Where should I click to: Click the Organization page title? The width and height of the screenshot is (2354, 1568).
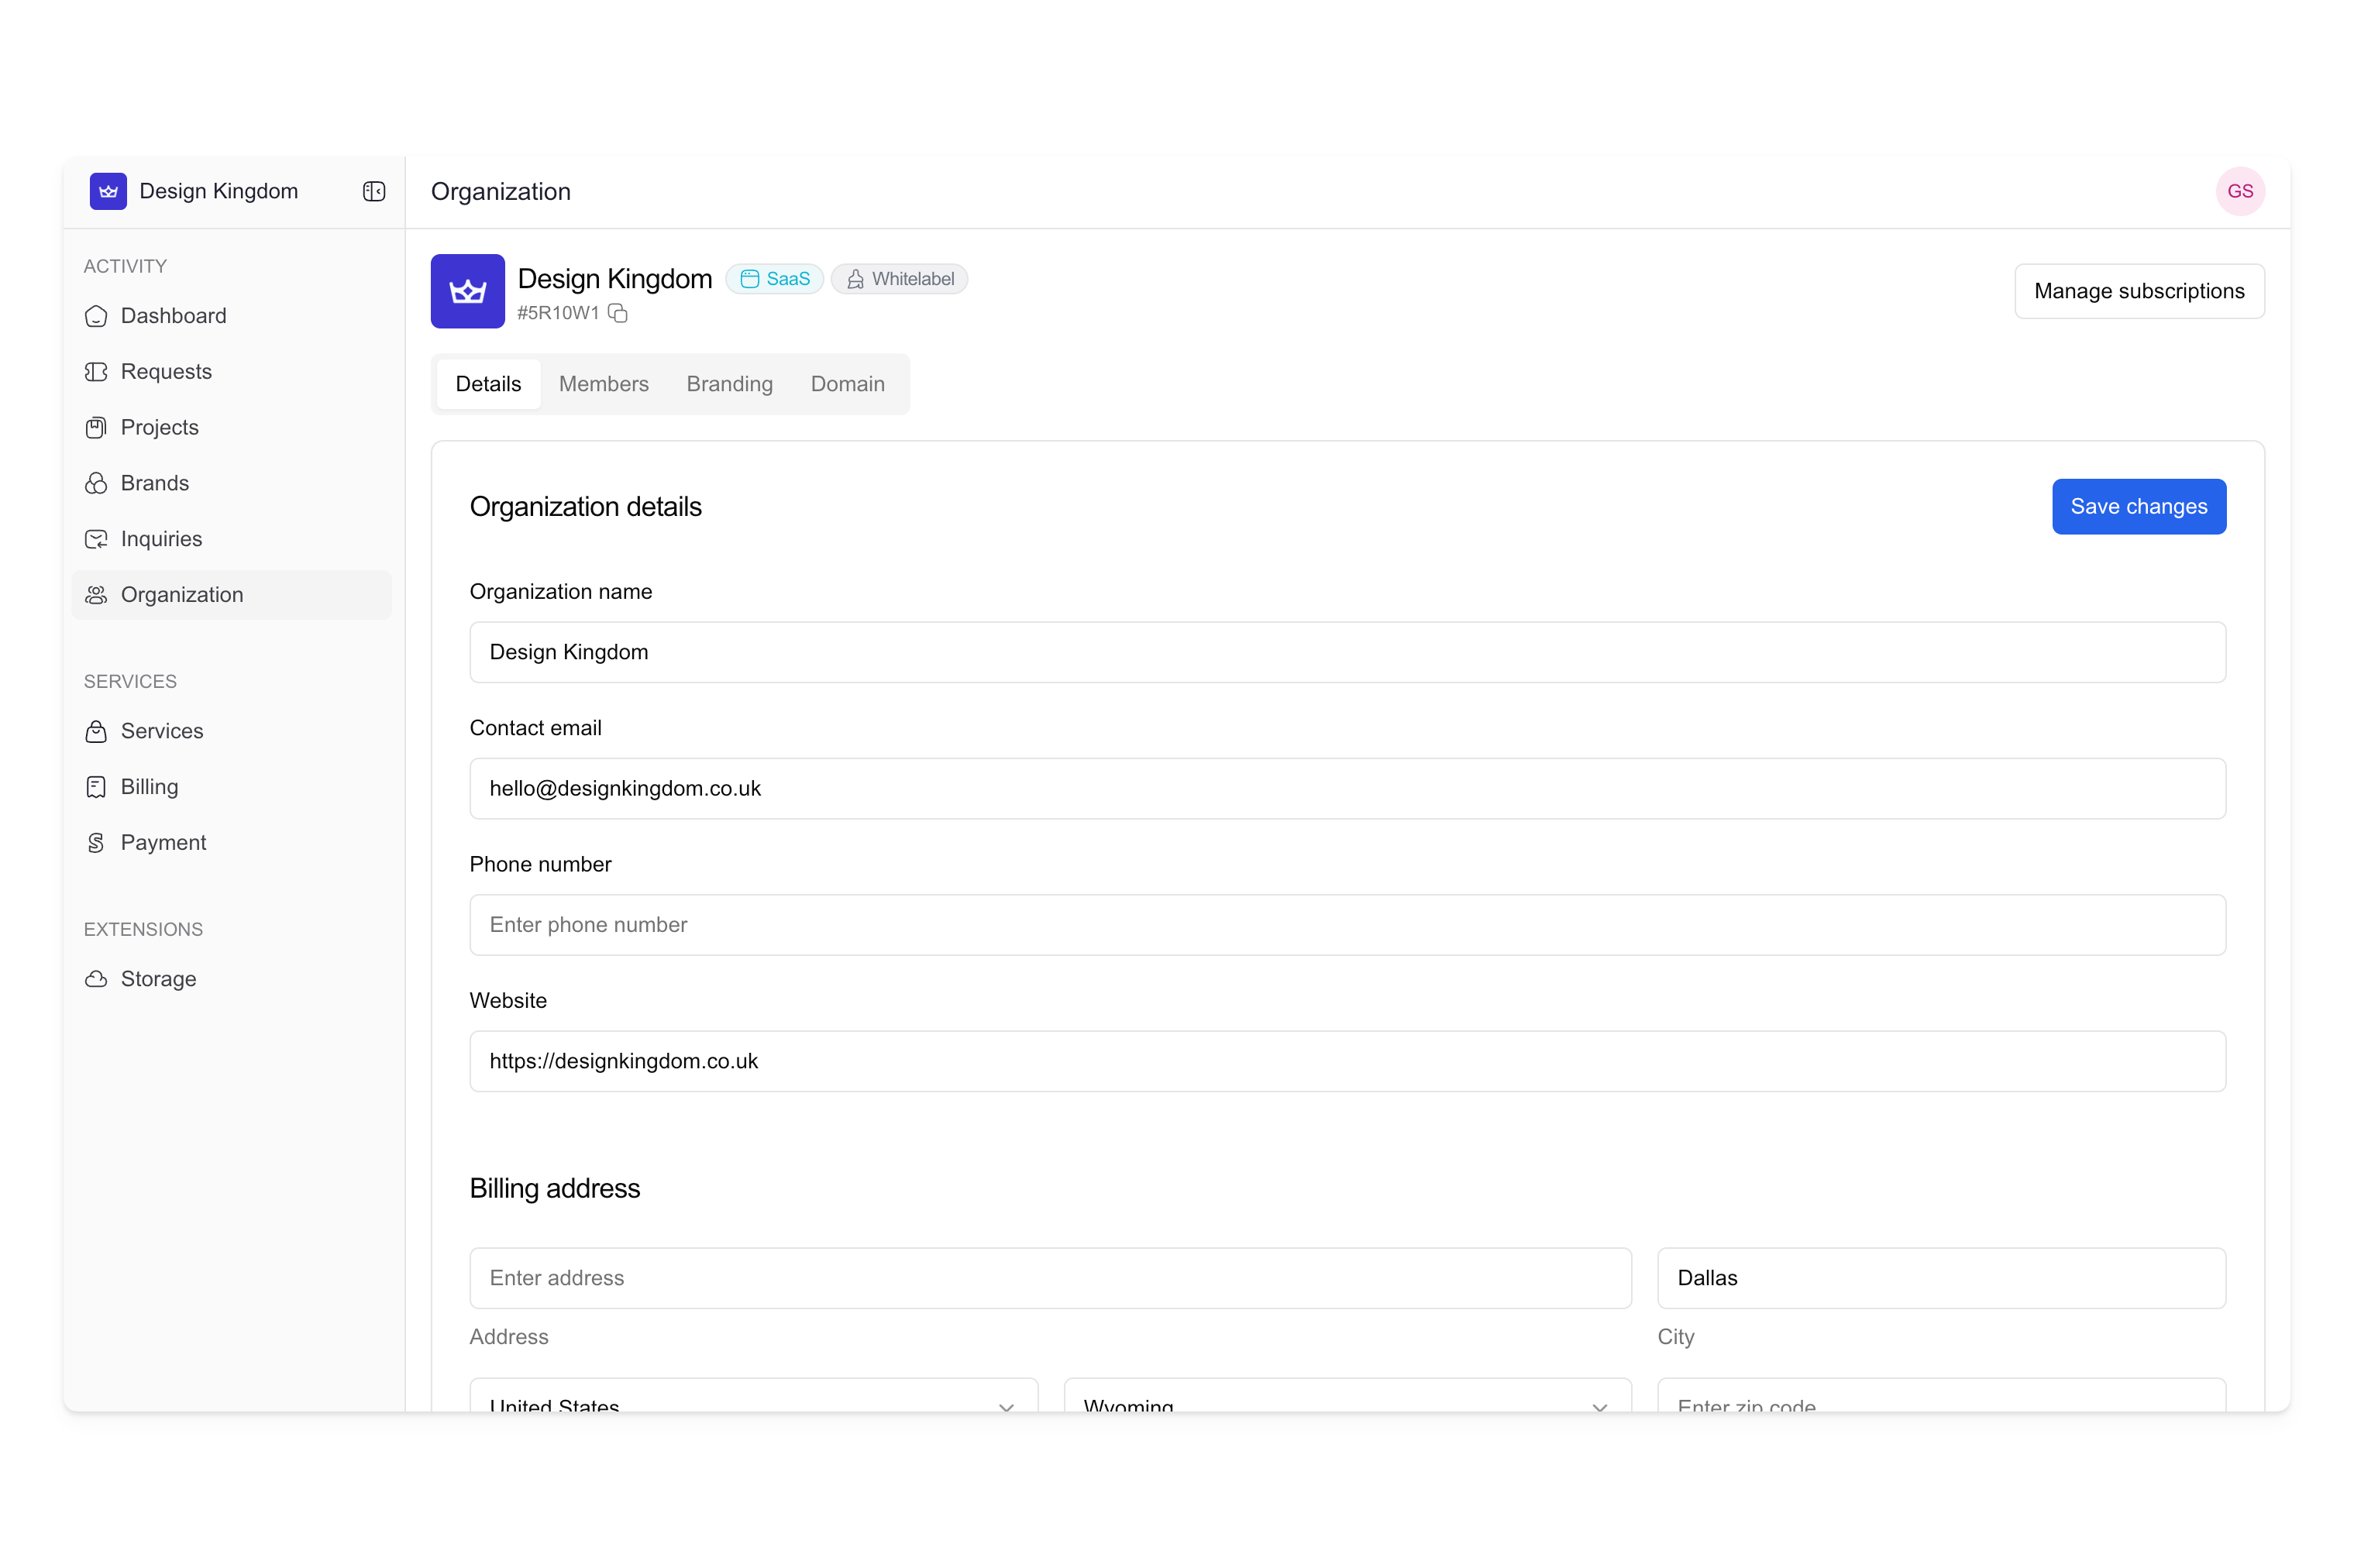coord(500,191)
